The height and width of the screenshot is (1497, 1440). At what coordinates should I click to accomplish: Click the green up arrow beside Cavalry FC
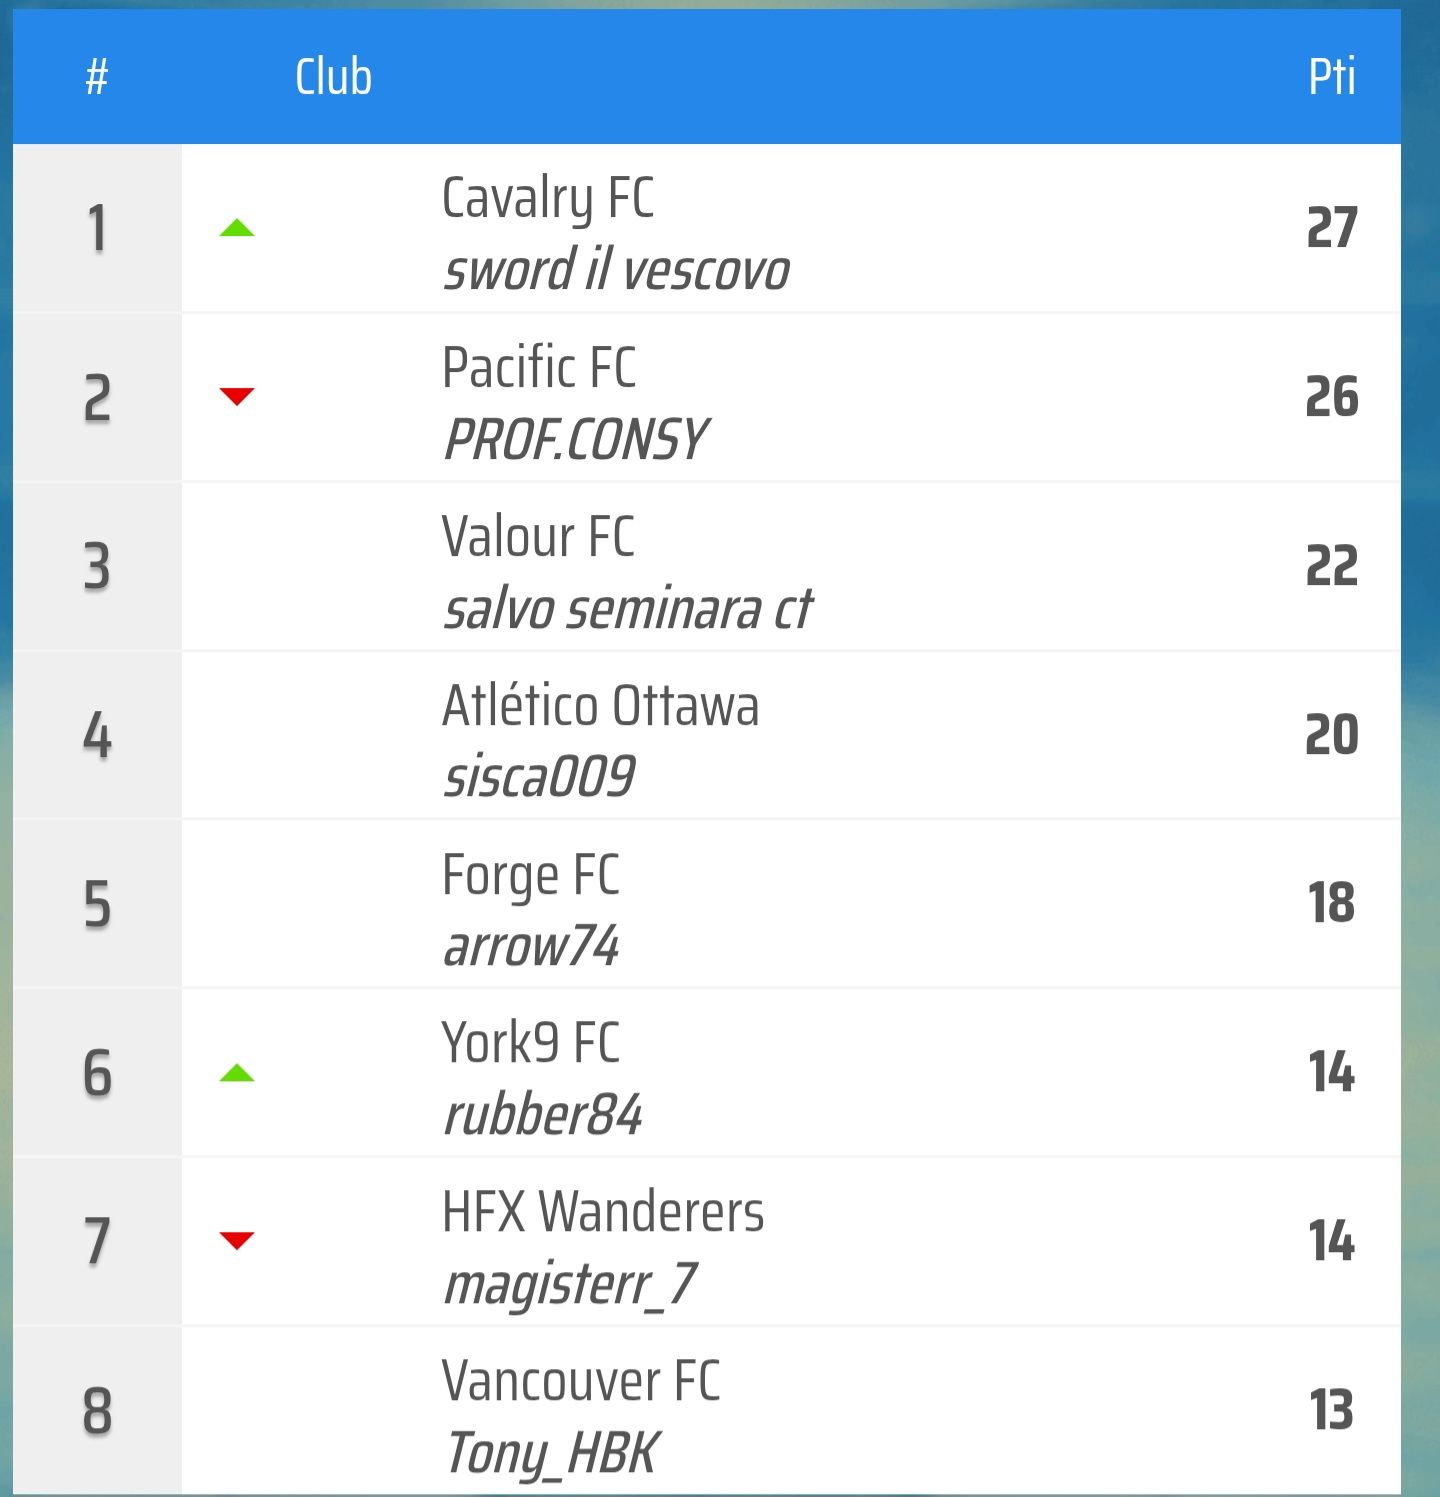(237, 228)
